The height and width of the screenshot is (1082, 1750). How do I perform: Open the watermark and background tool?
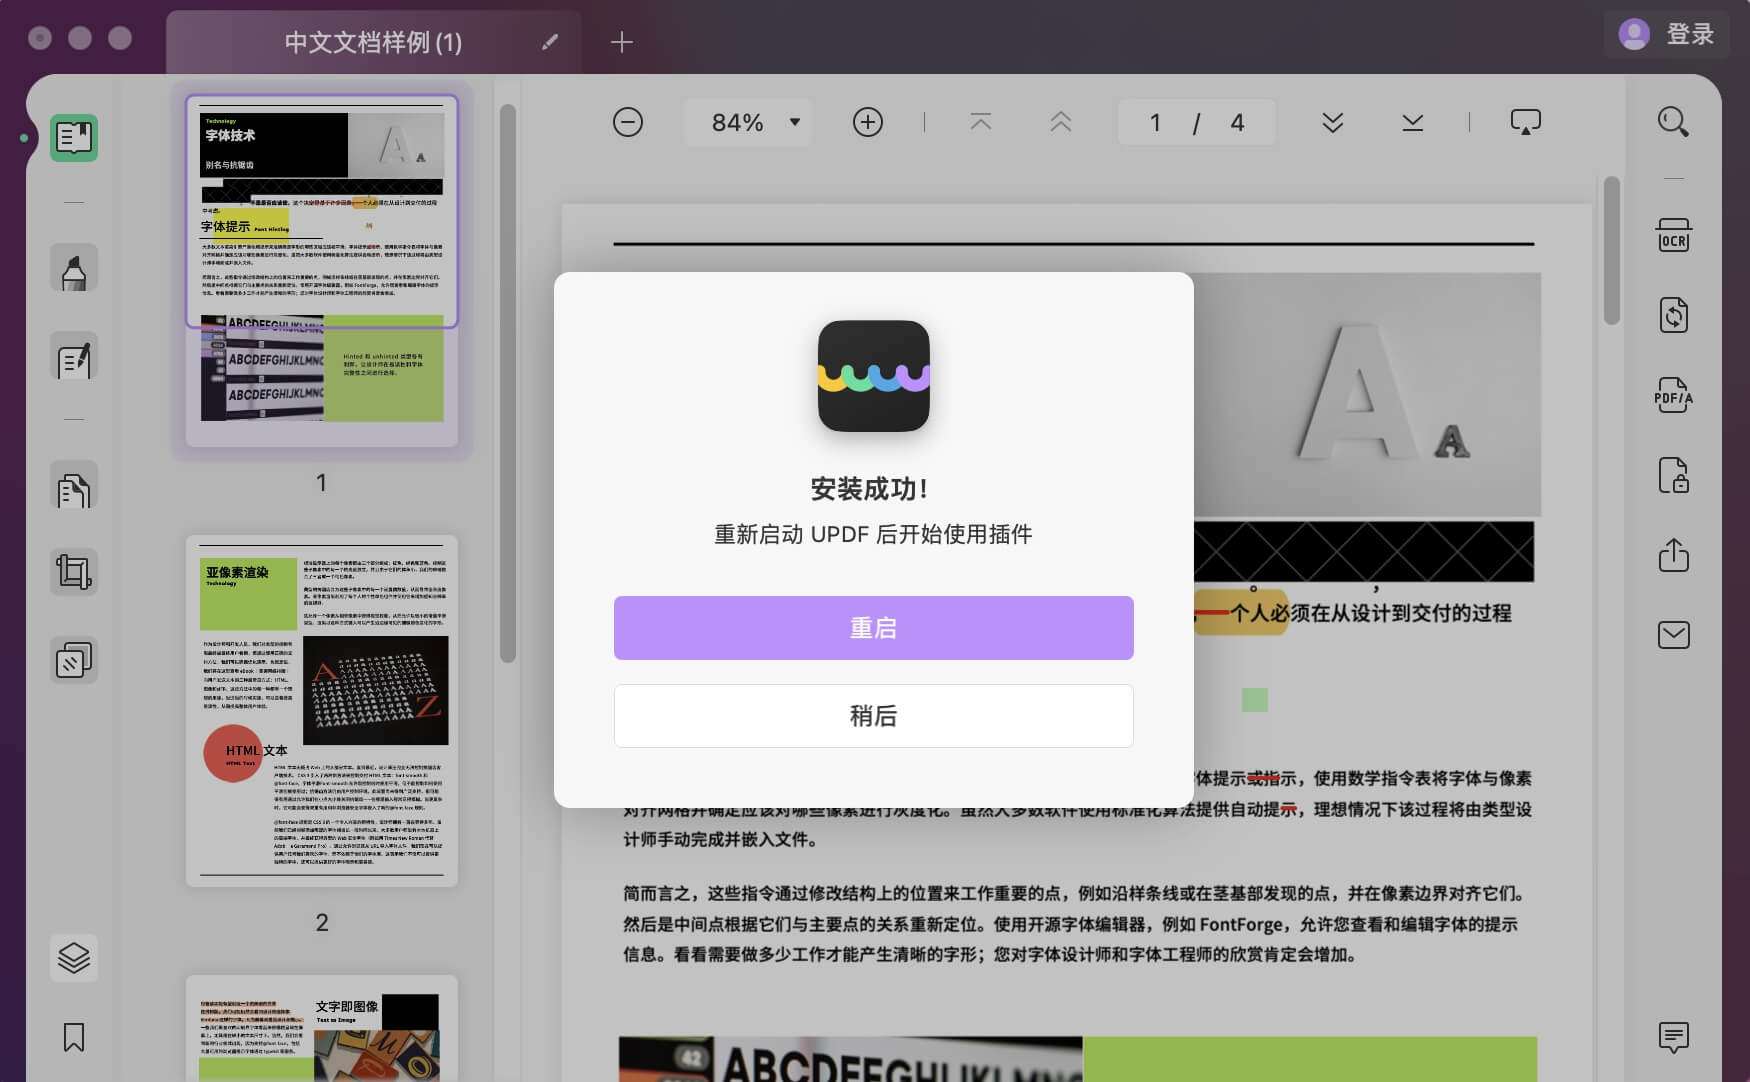point(74,660)
